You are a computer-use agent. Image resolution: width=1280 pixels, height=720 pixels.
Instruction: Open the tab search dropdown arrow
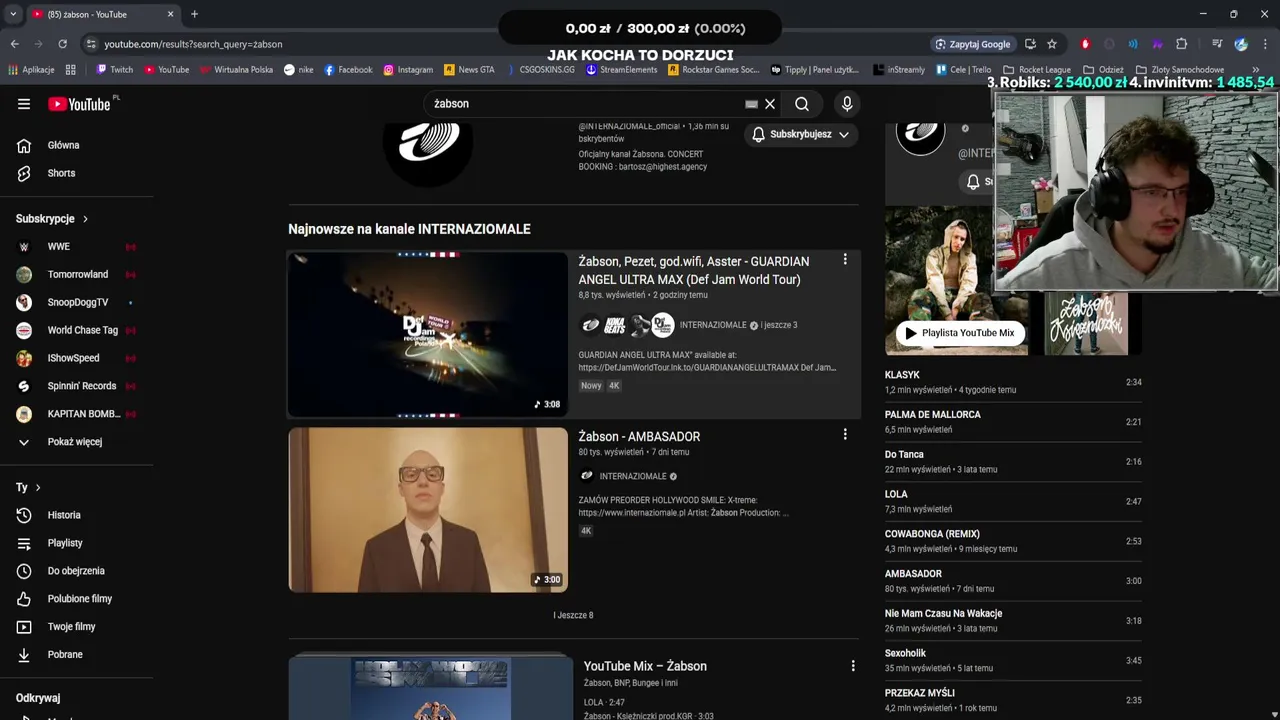[12, 14]
